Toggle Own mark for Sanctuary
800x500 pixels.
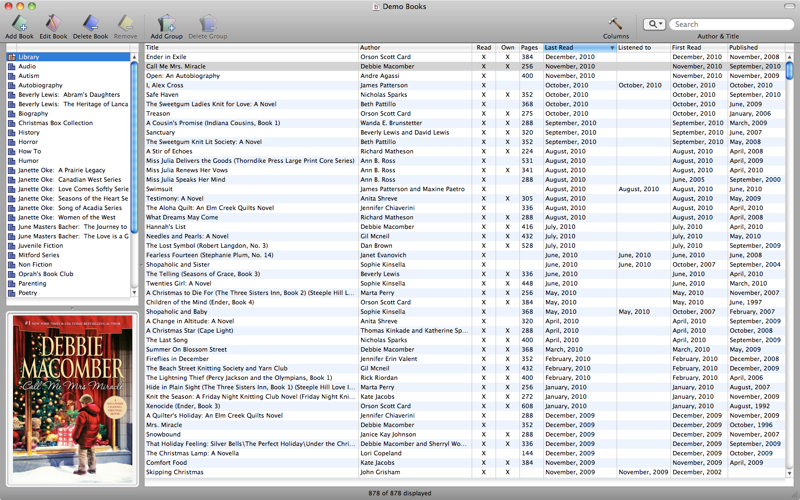click(x=507, y=133)
